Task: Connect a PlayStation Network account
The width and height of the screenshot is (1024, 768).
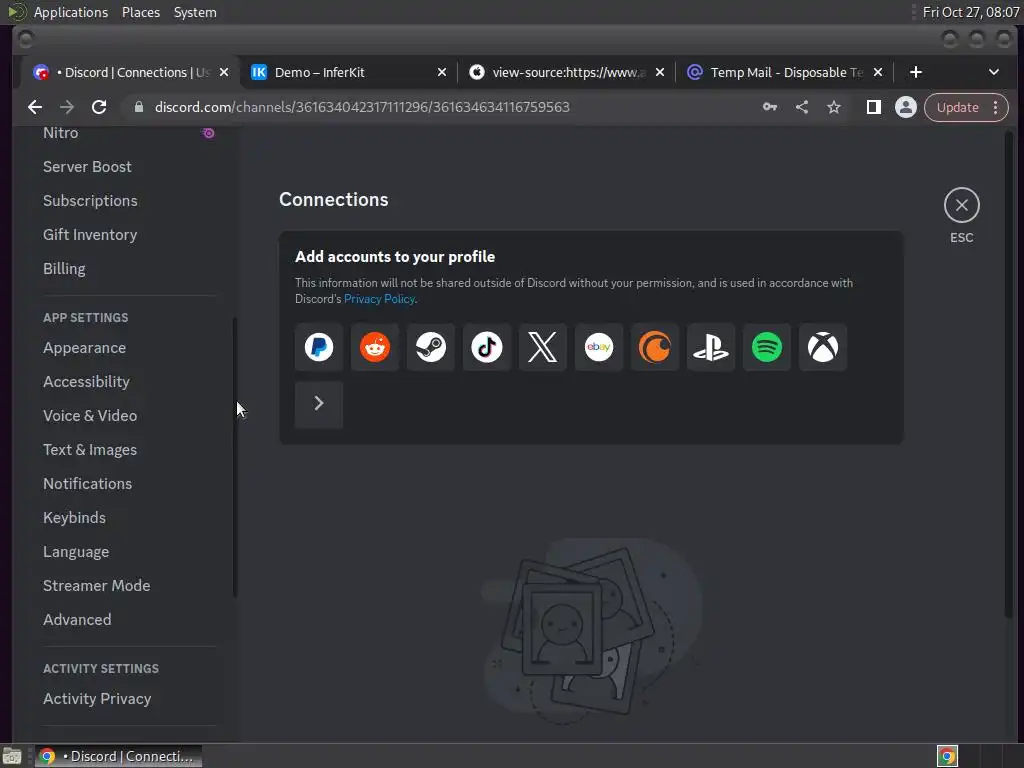Action: click(711, 347)
